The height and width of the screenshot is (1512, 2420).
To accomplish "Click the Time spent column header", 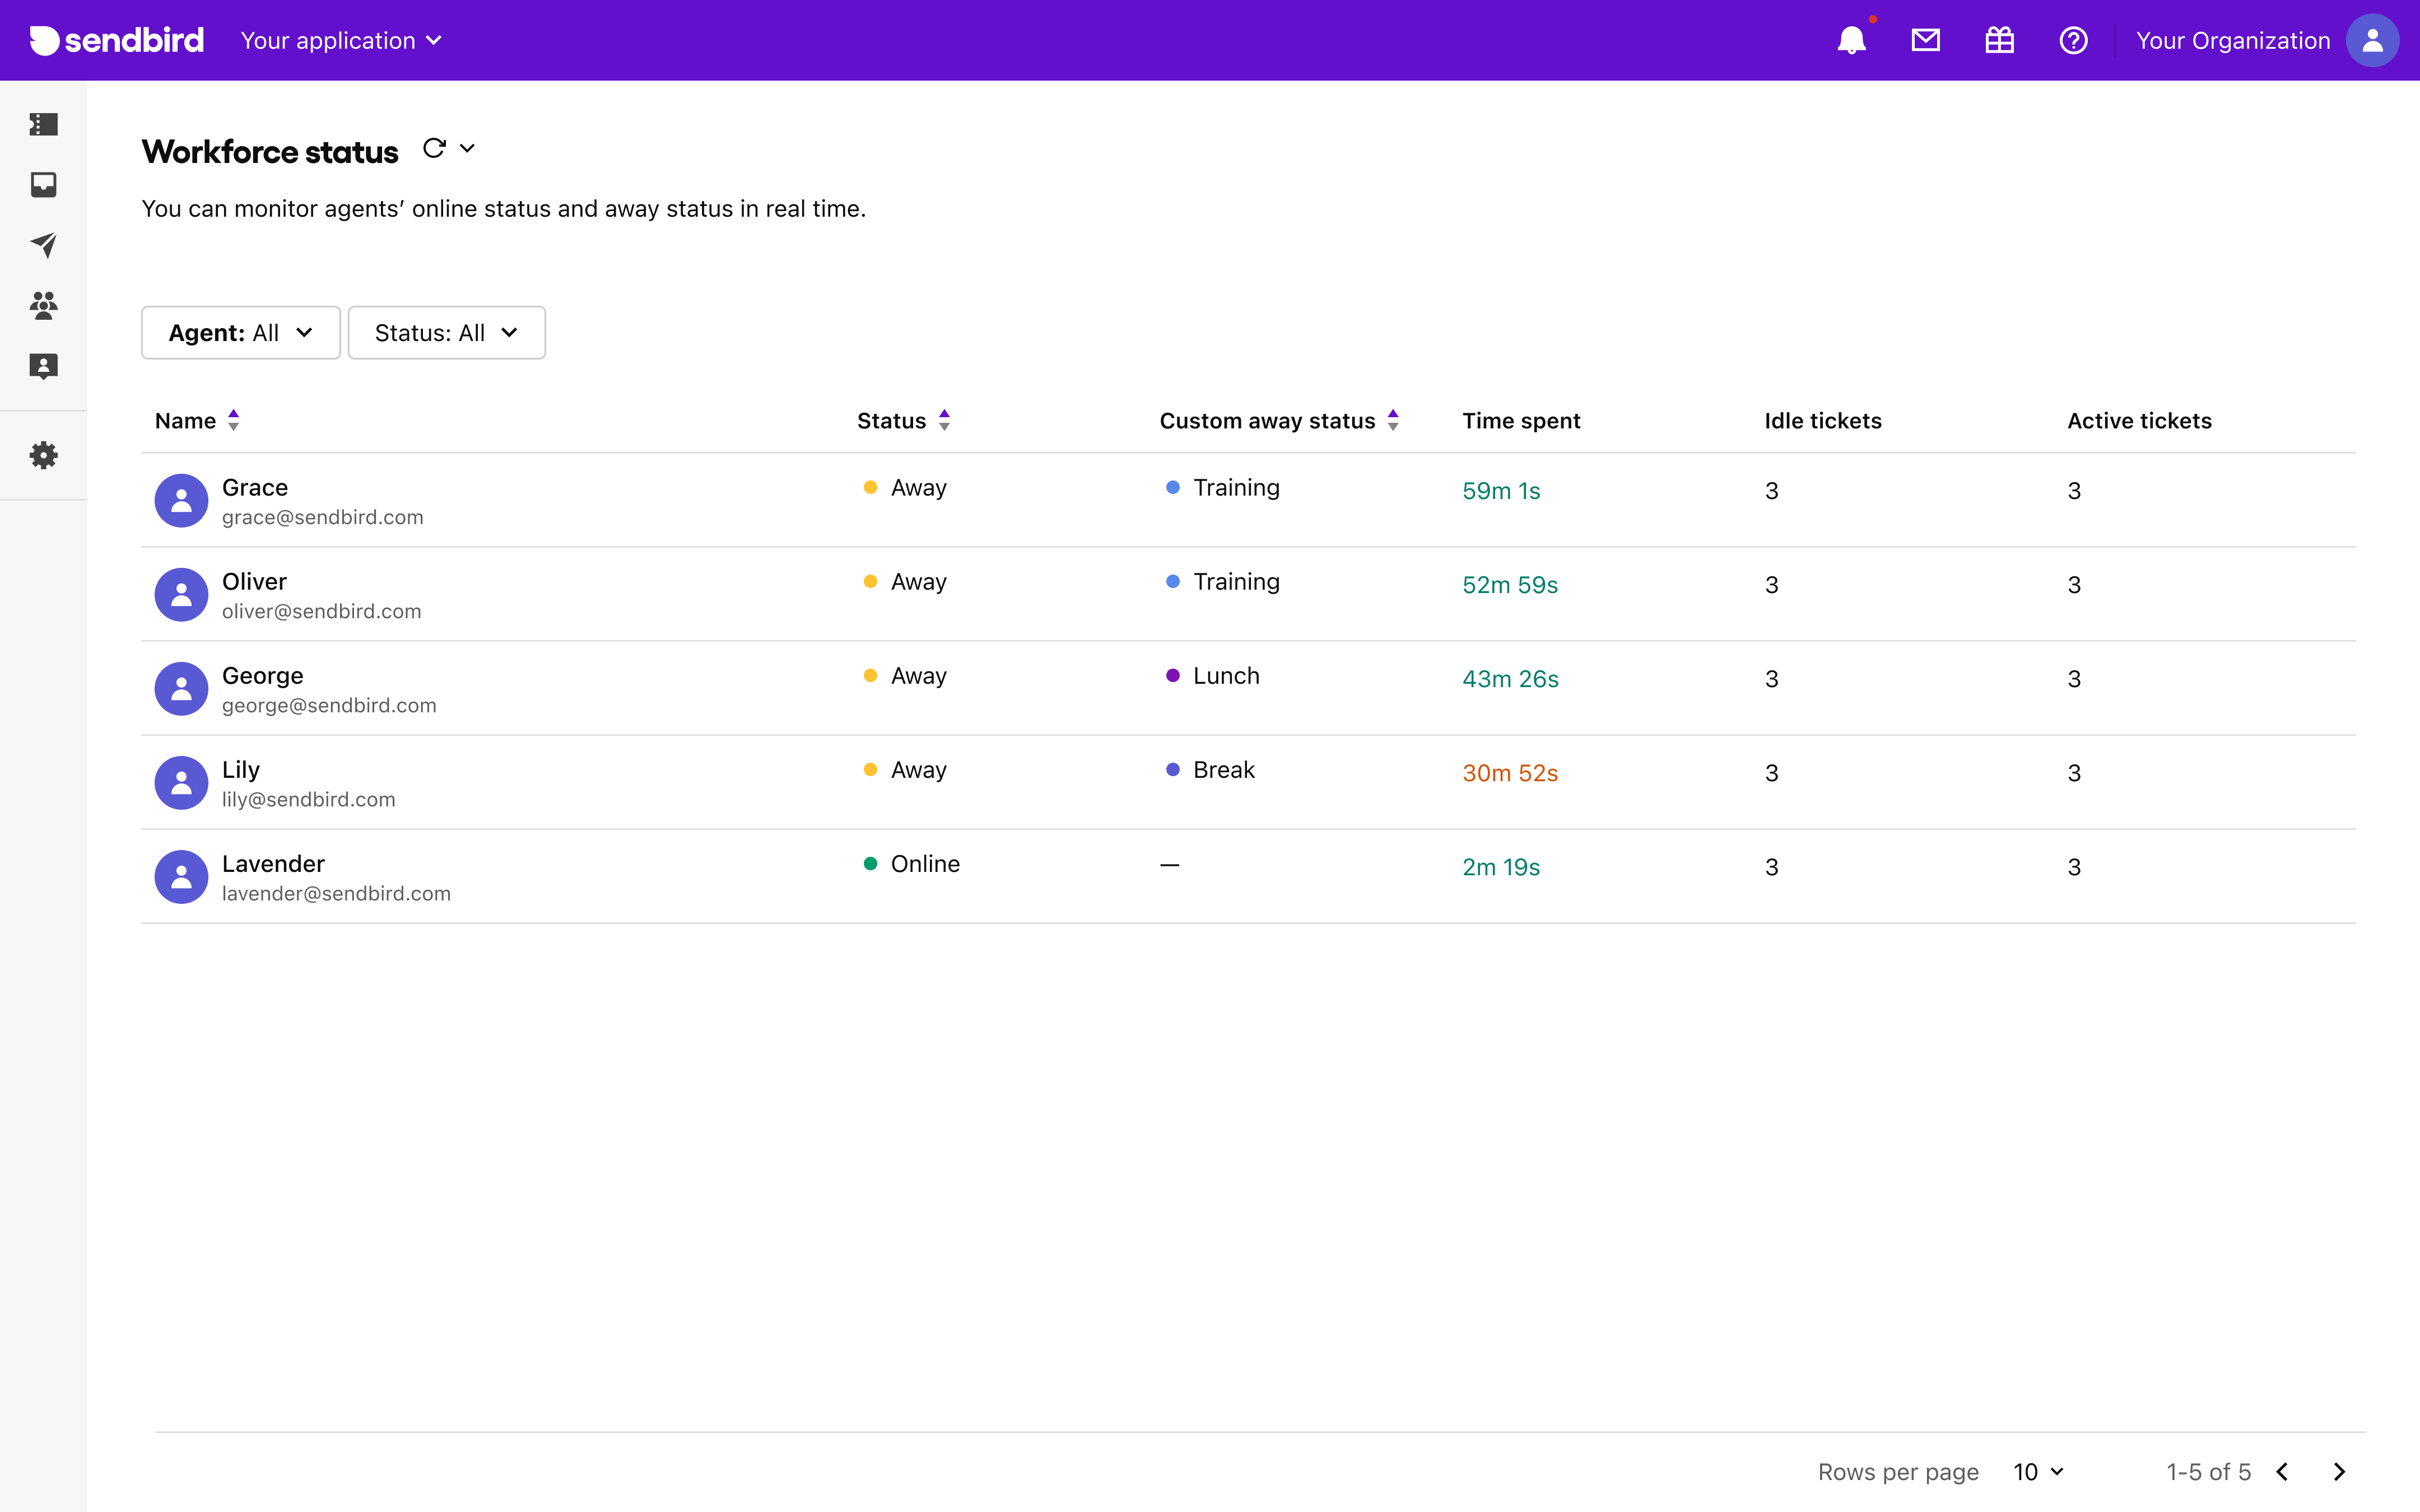I will tap(1521, 420).
